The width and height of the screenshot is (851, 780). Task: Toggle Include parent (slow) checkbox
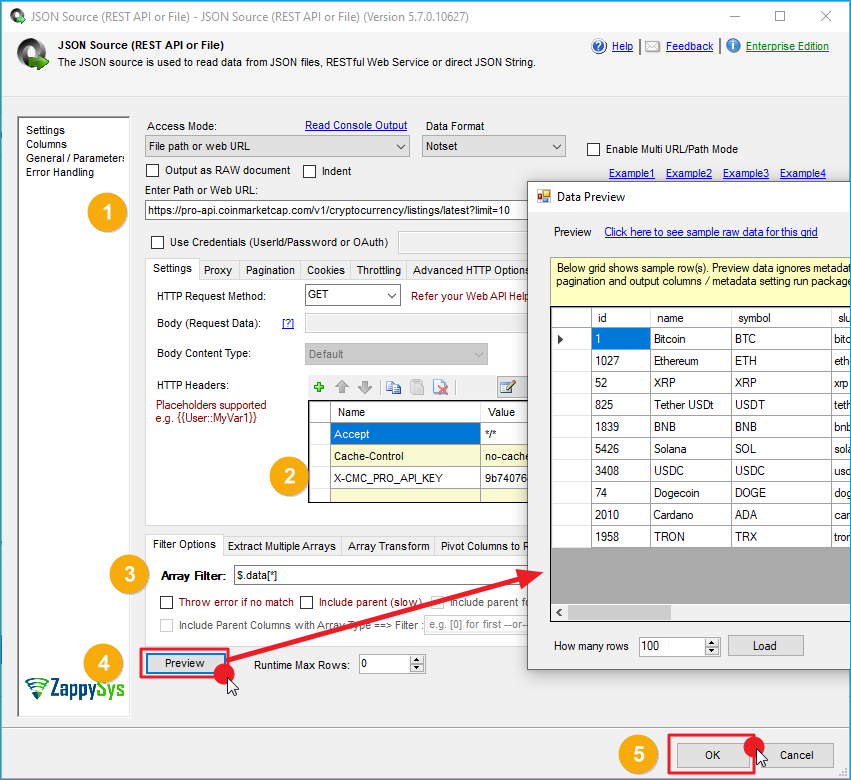coord(307,603)
